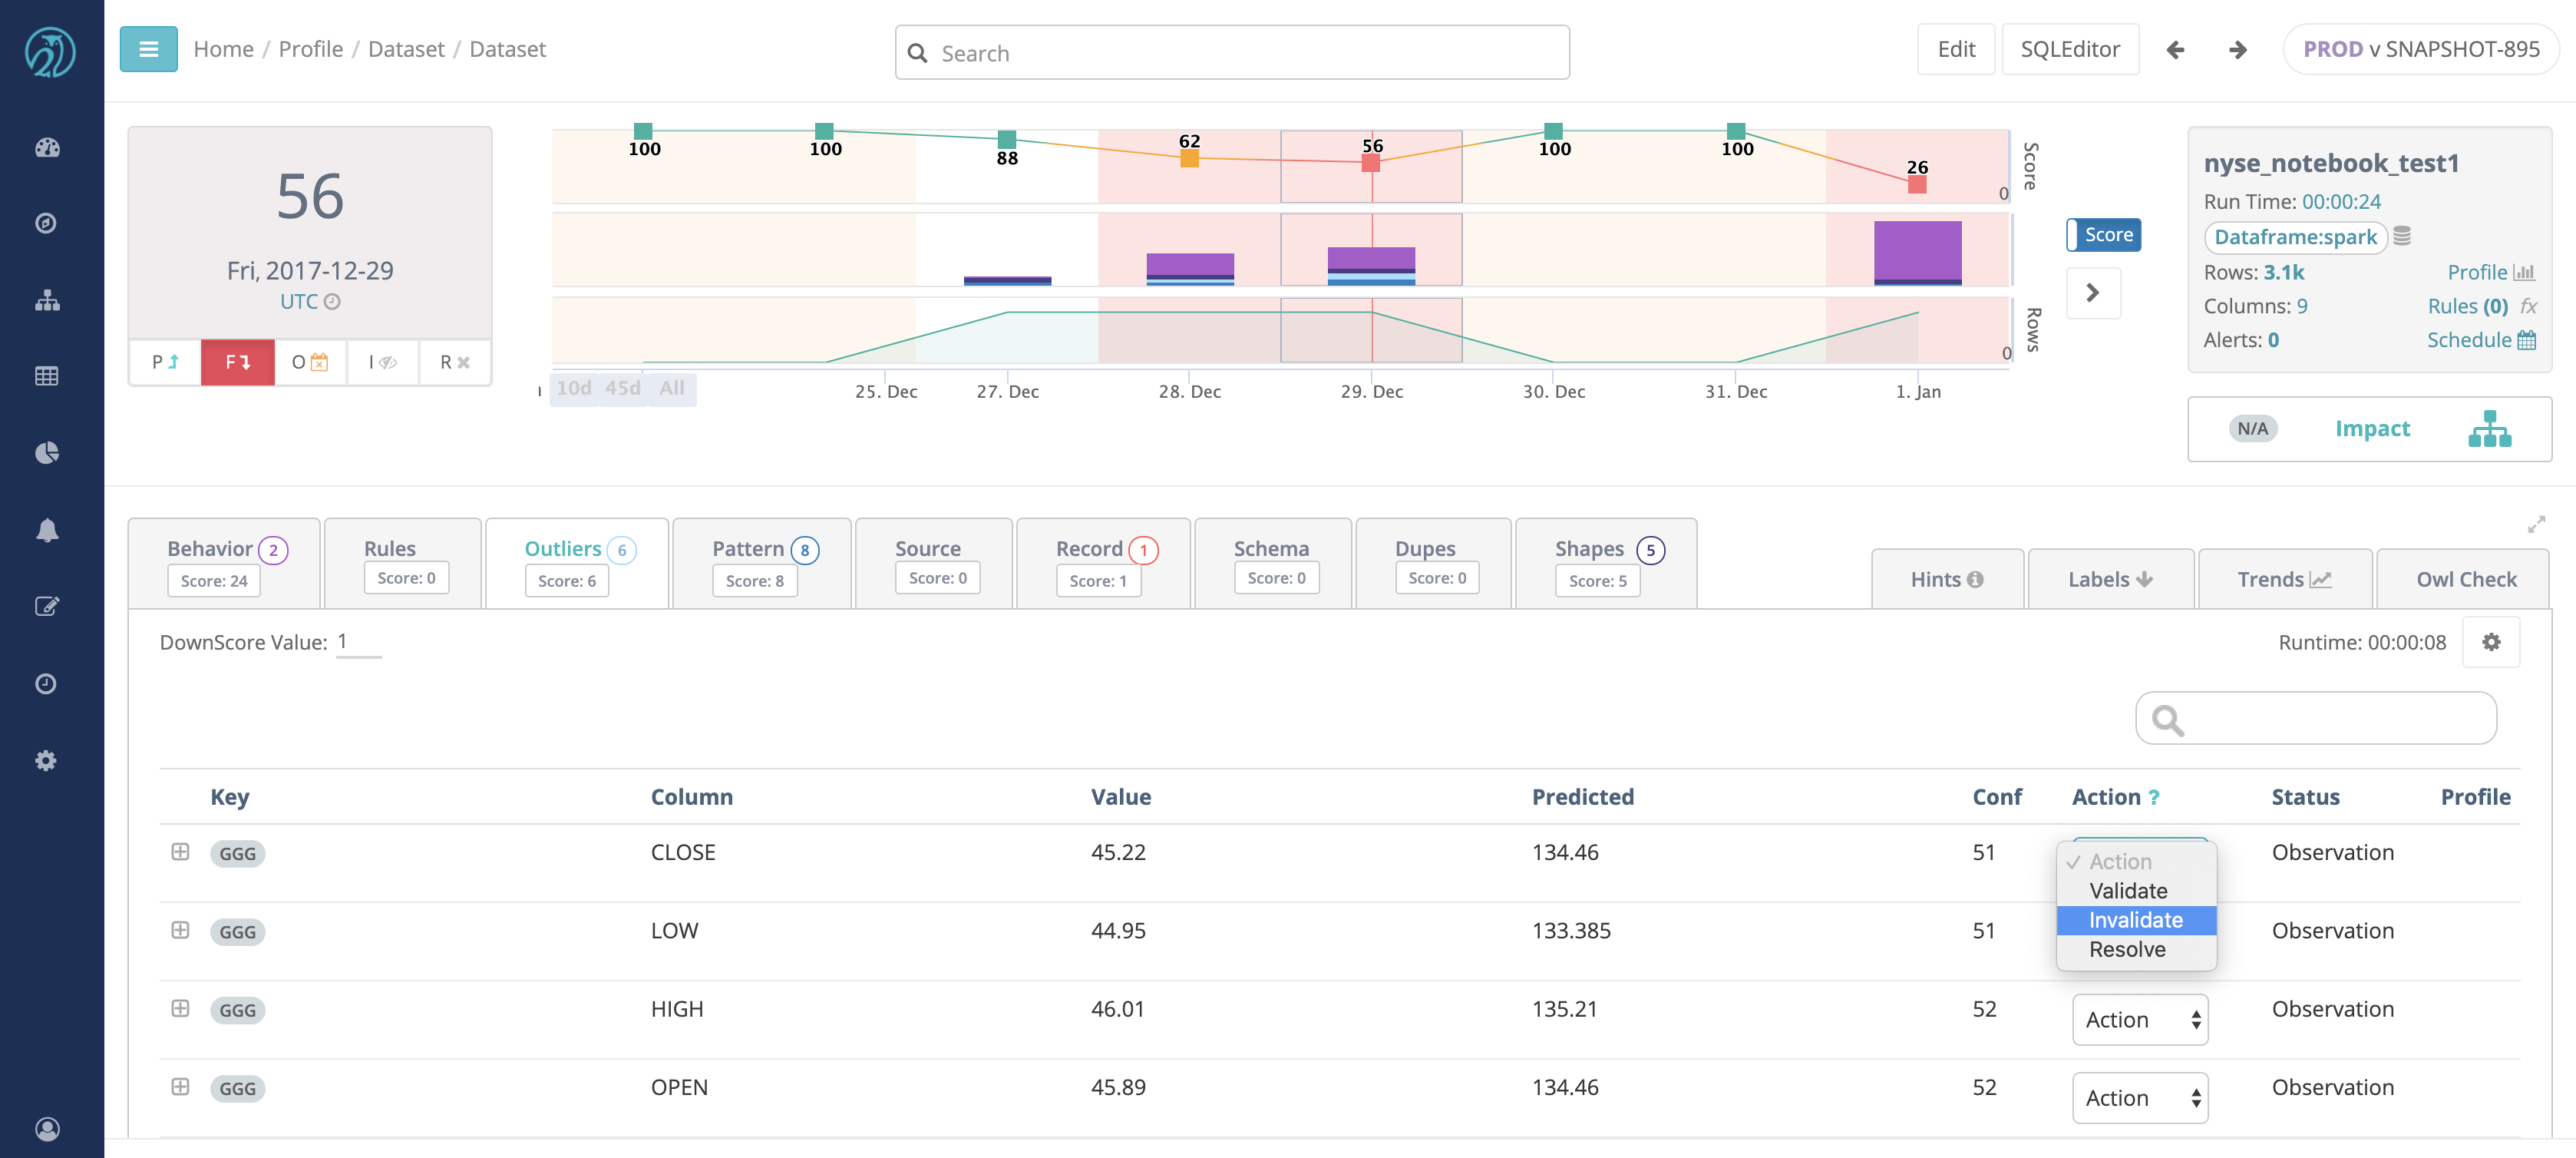Navigate back with left arrow icon
The image size is (2576, 1158).
tap(2175, 49)
